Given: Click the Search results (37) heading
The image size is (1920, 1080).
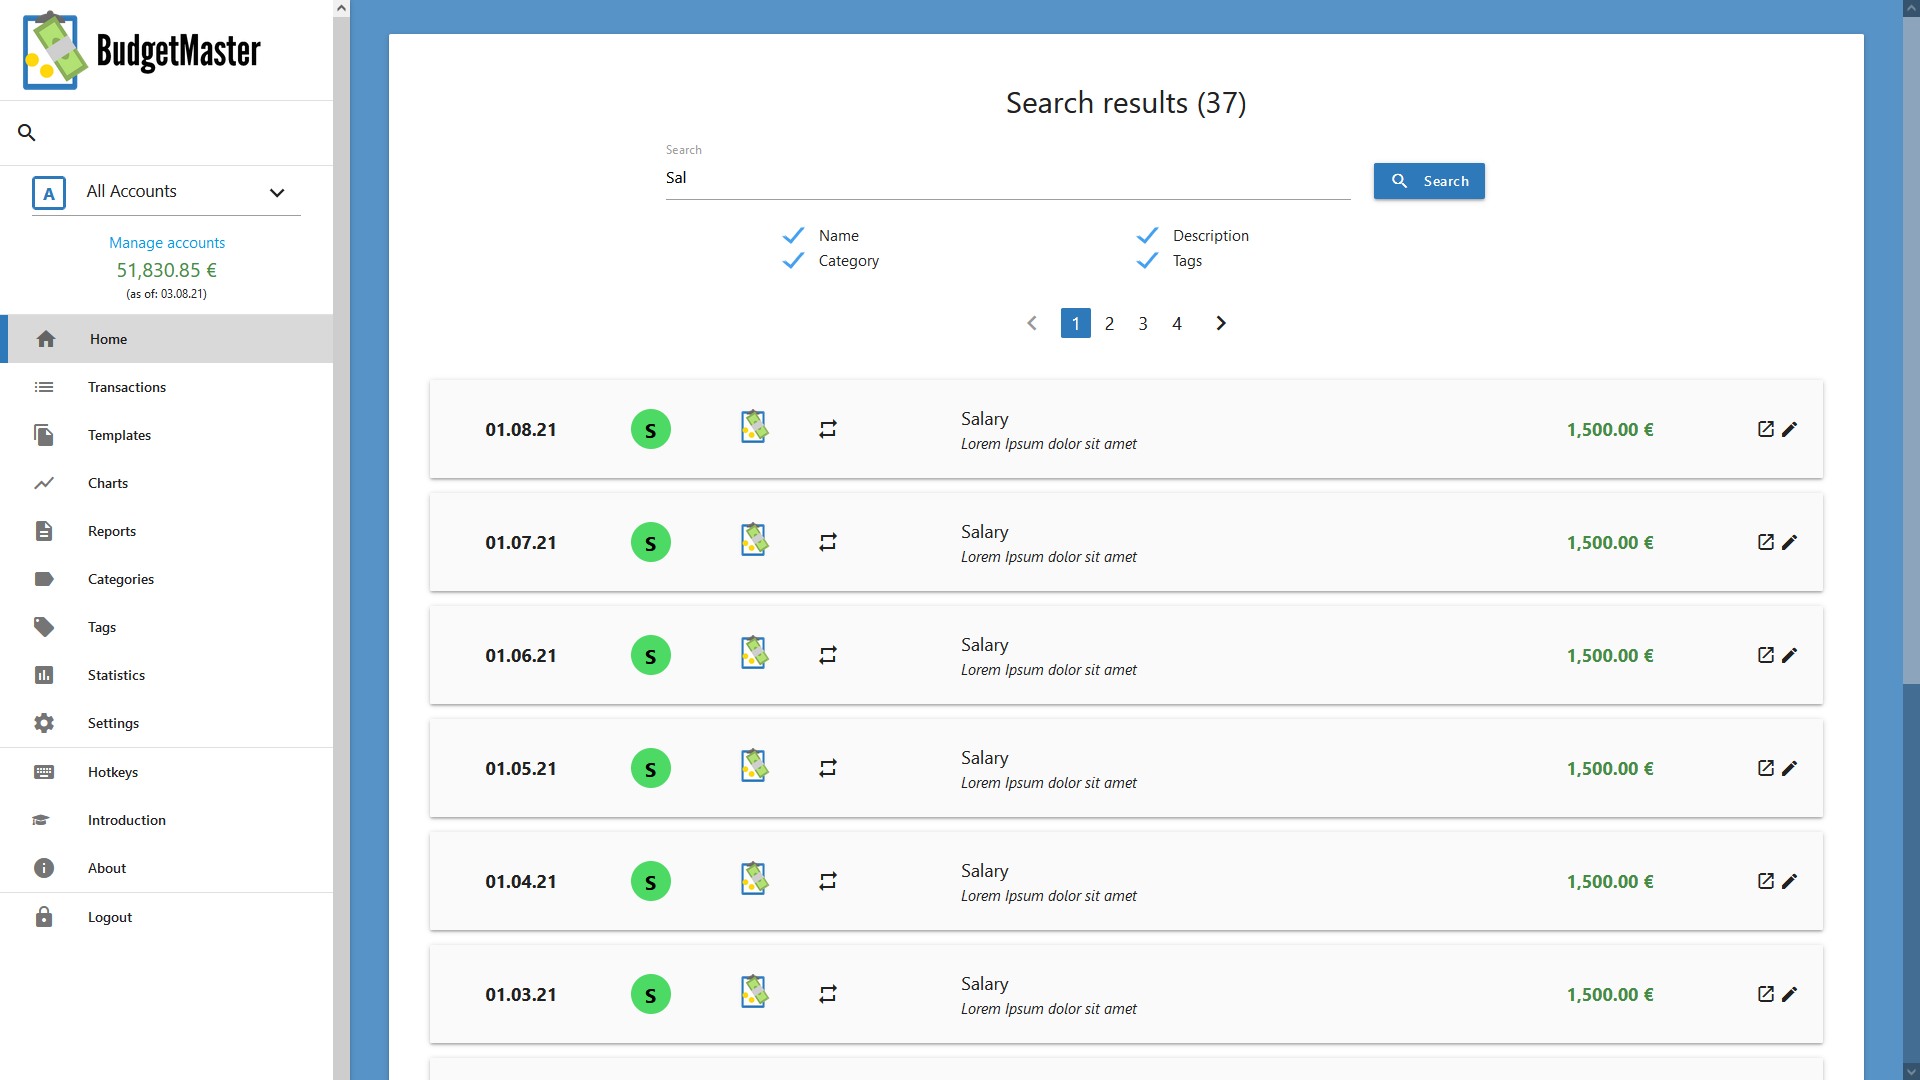Looking at the screenshot, I should [x=1126, y=103].
